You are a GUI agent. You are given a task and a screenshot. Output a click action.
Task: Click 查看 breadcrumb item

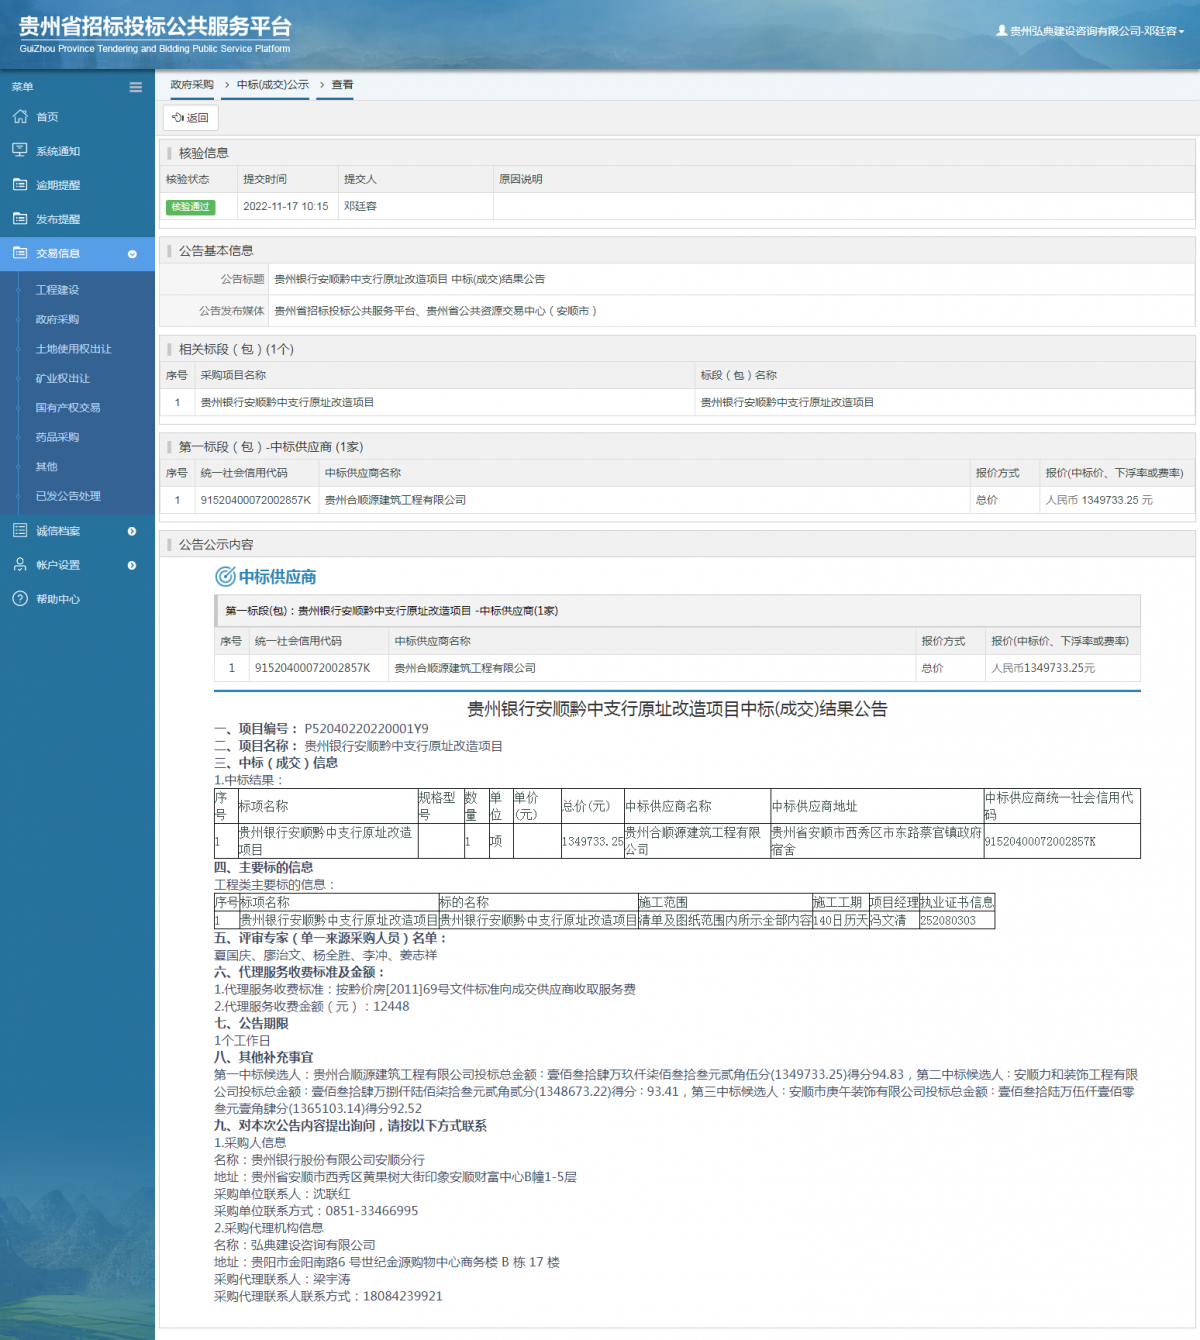342,85
